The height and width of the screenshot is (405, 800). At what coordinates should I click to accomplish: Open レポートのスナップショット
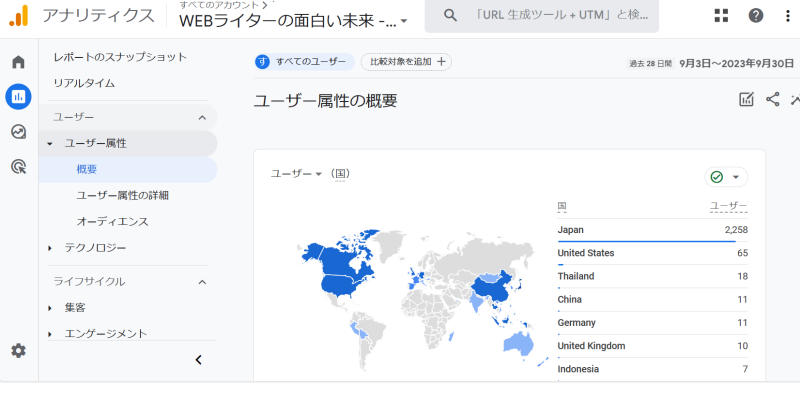pos(120,57)
